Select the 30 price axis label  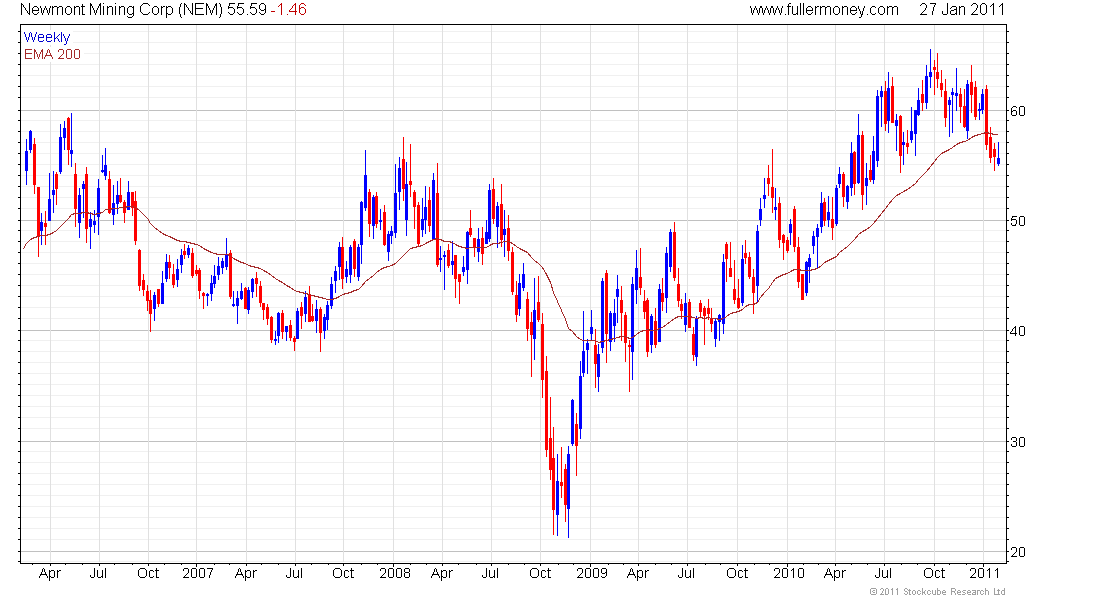(1017, 442)
